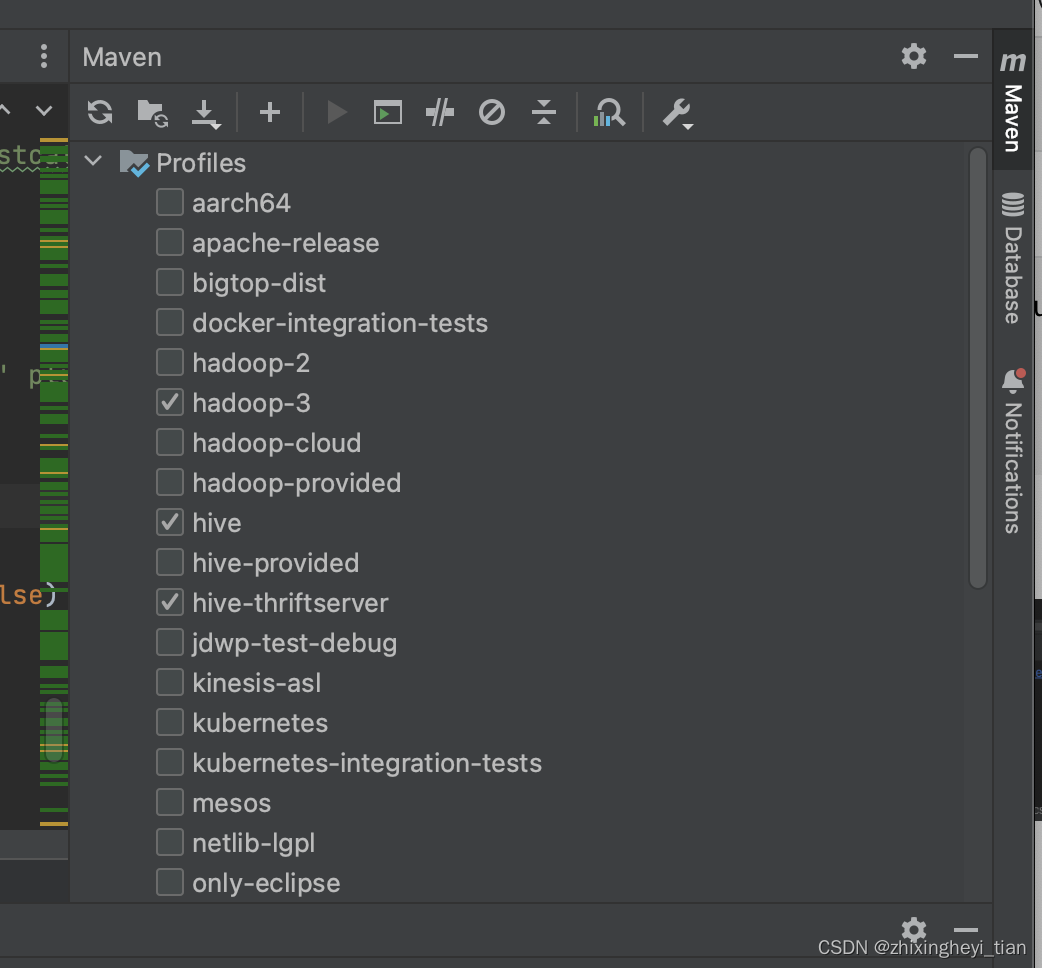Enable the jdwp-test-debug profile

(x=170, y=642)
